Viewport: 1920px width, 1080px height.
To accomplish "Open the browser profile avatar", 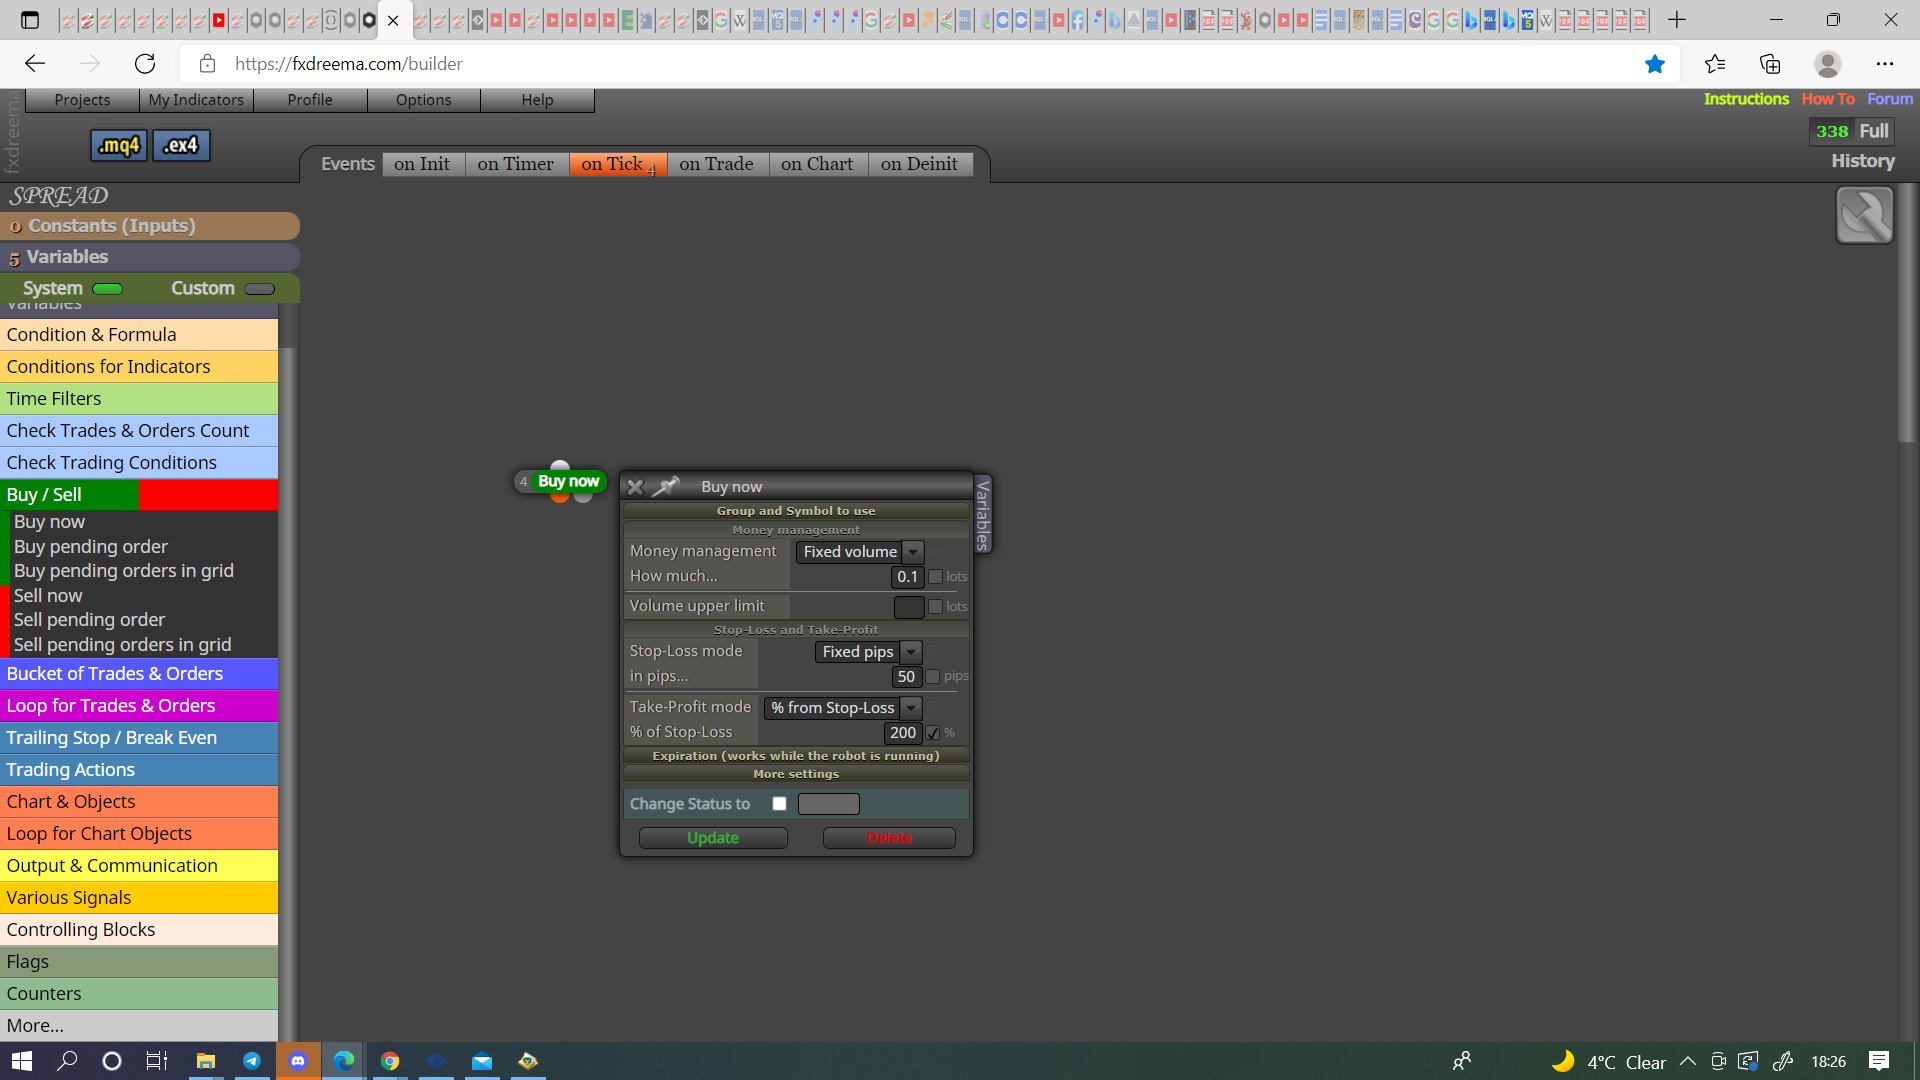I will point(1827,64).
